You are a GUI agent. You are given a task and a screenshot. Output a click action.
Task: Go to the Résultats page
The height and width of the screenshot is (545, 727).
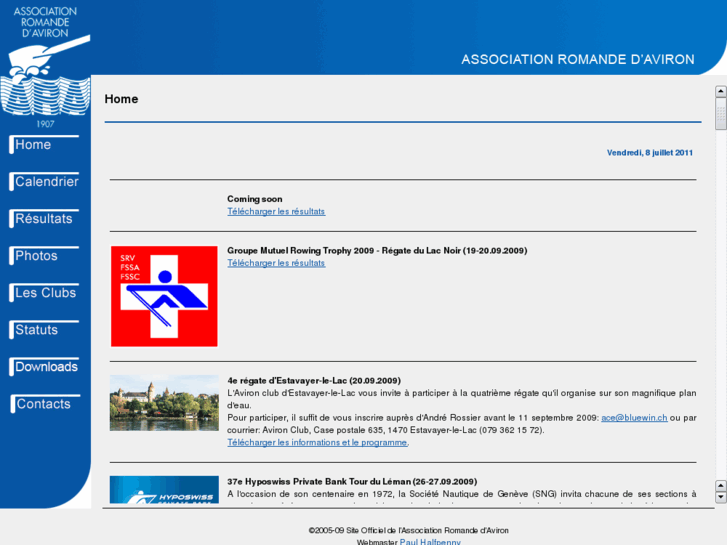click(x=44, y=219)
